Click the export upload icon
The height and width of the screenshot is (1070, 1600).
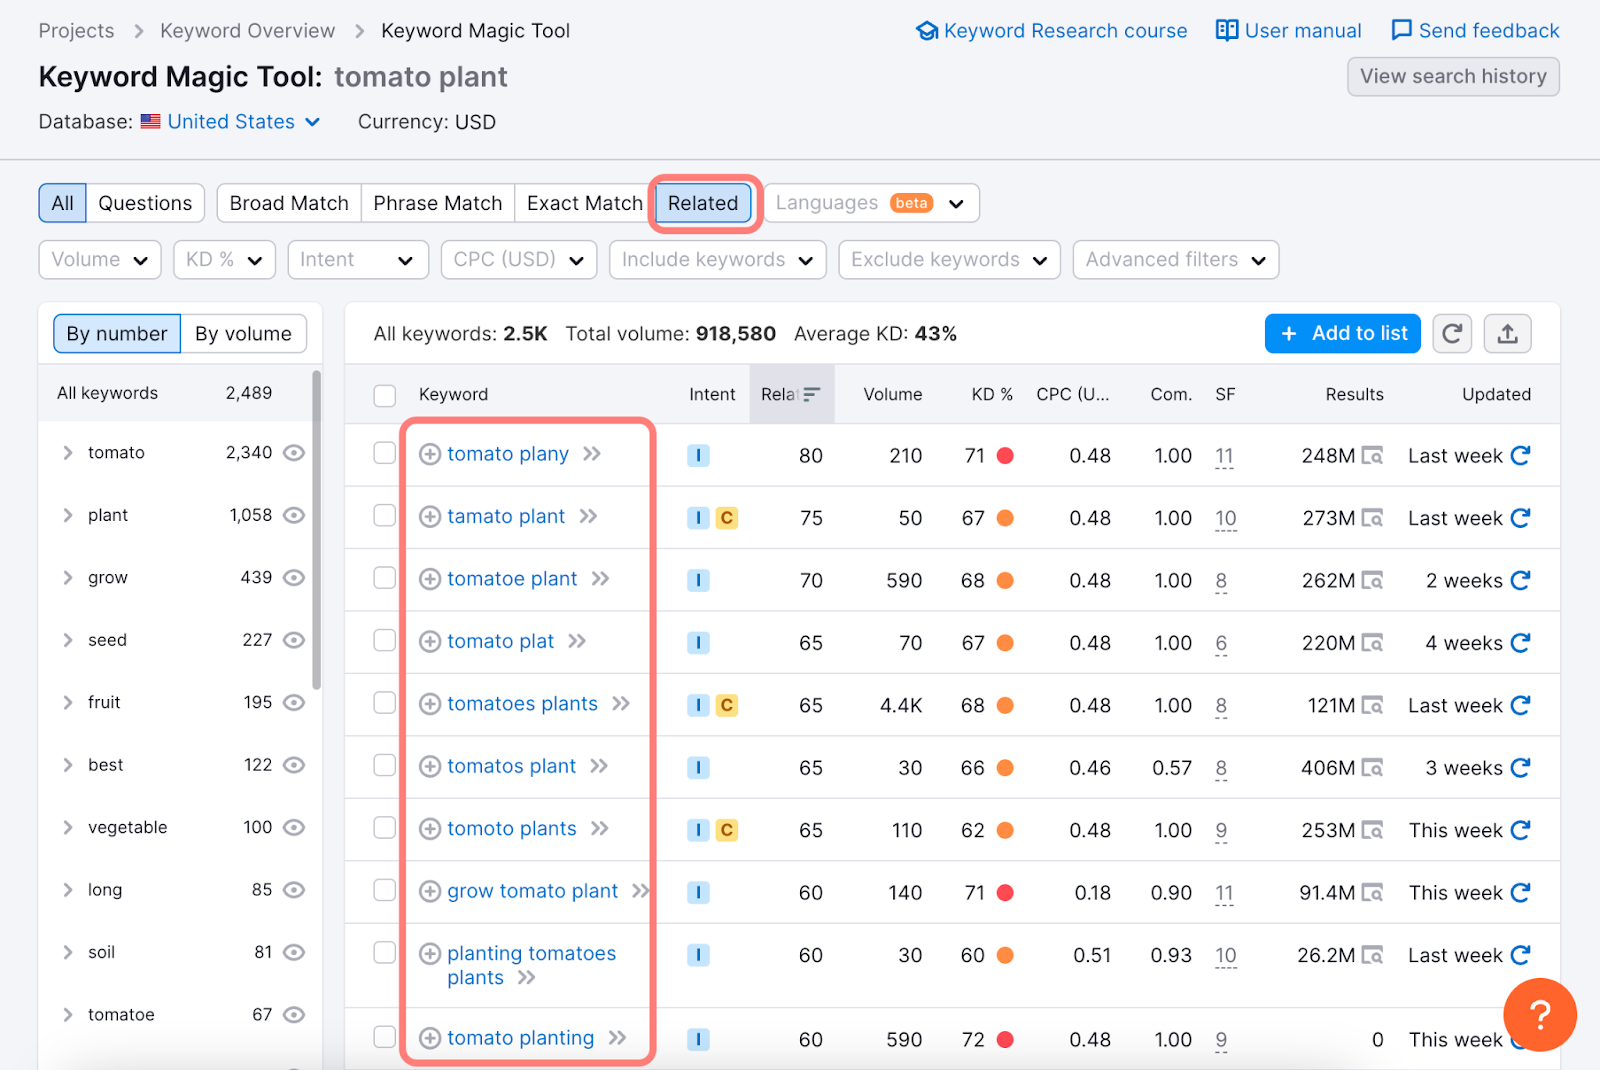1507,333
